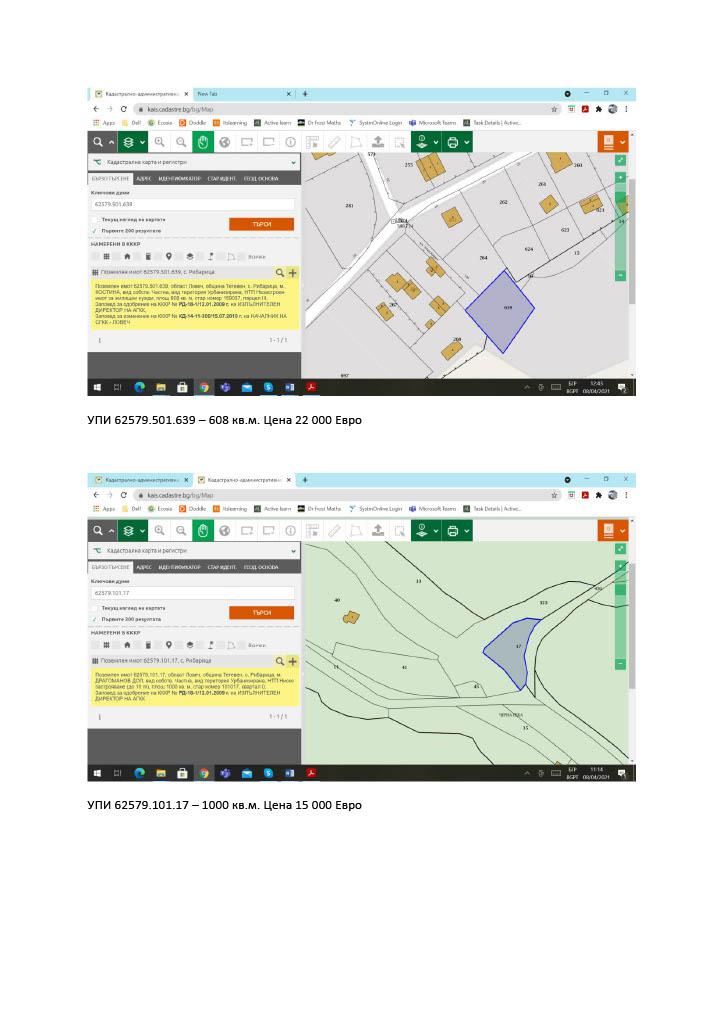Click the upload icon in the upper map toolbar

pyautogui.click(x=379, y=142)
